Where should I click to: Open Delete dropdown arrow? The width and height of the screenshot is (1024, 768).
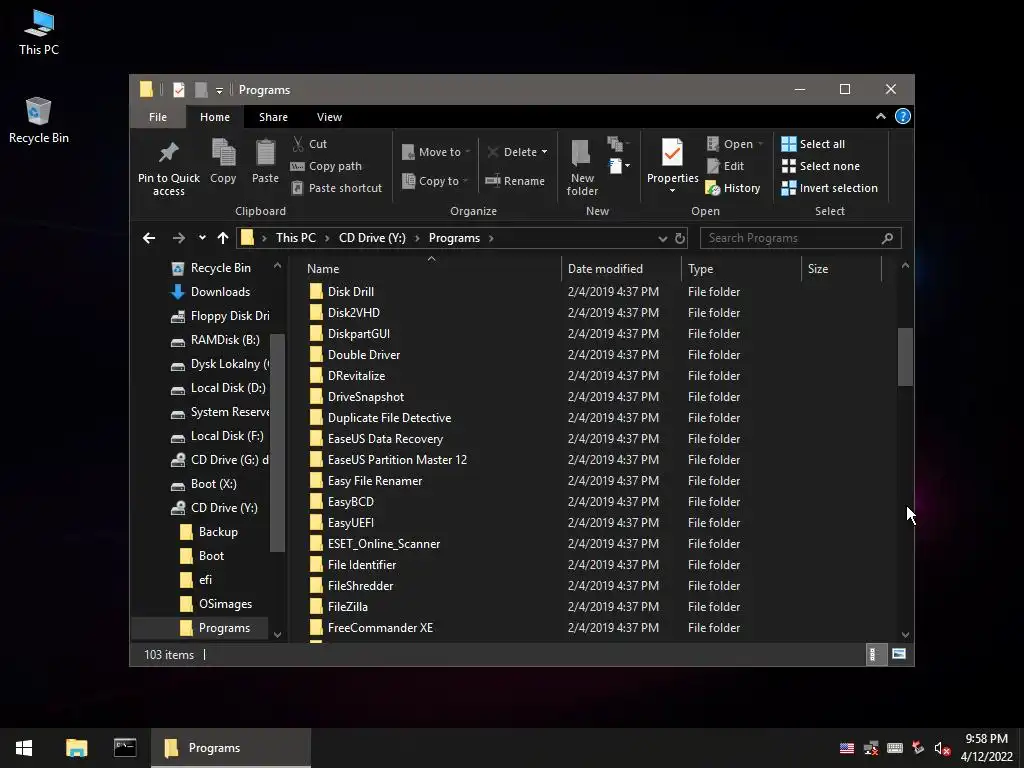coord(544,152)
